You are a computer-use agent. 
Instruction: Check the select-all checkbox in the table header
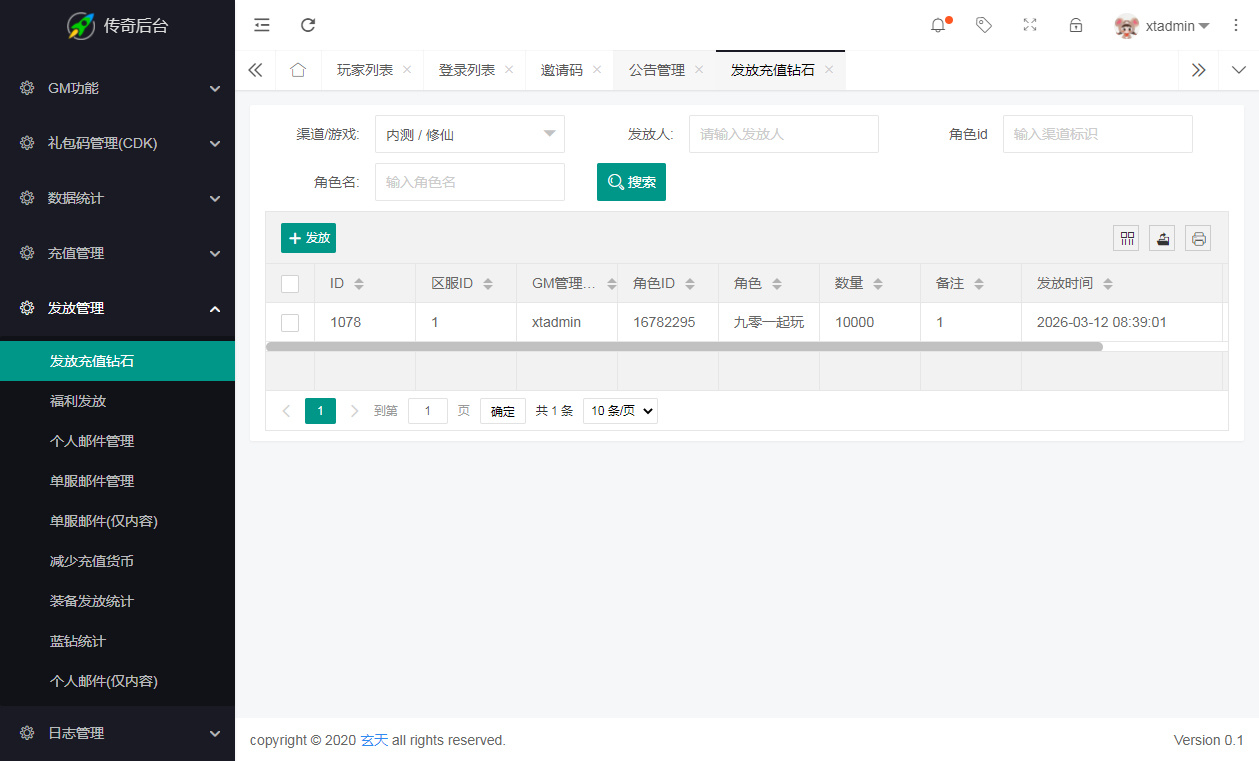click(290, 283)
